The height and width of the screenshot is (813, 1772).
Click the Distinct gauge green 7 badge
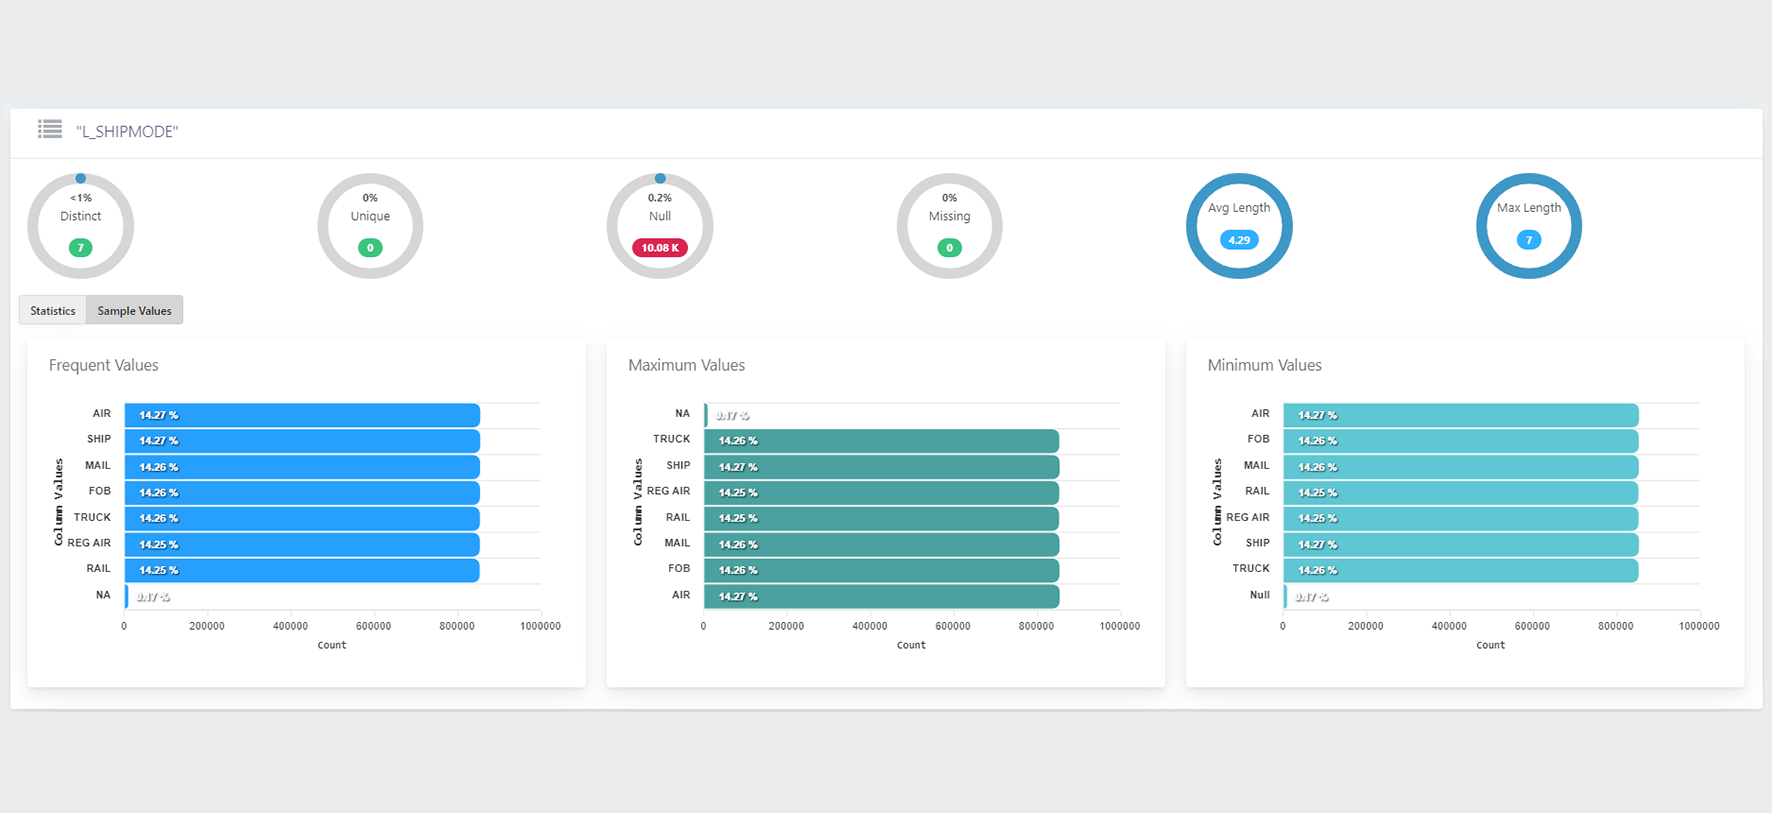point(81,248)
